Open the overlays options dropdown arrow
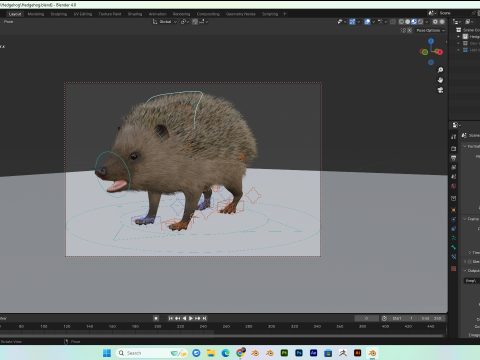The height and width of the screenshot is (360, 480). (374, 22)
